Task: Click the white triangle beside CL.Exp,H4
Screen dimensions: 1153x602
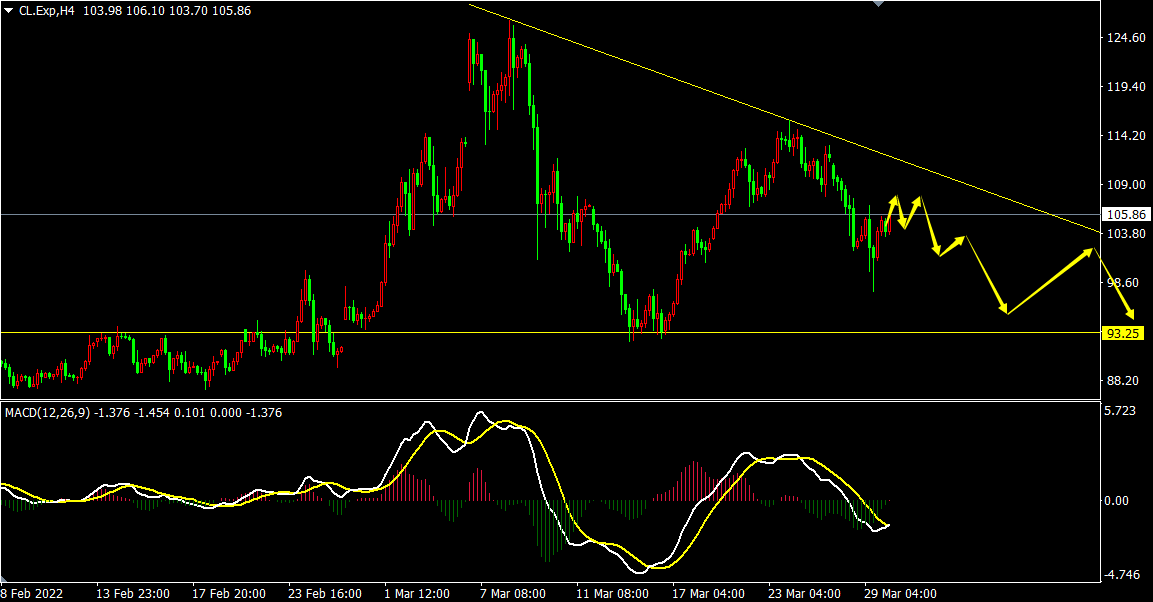Action: [9, 10]
